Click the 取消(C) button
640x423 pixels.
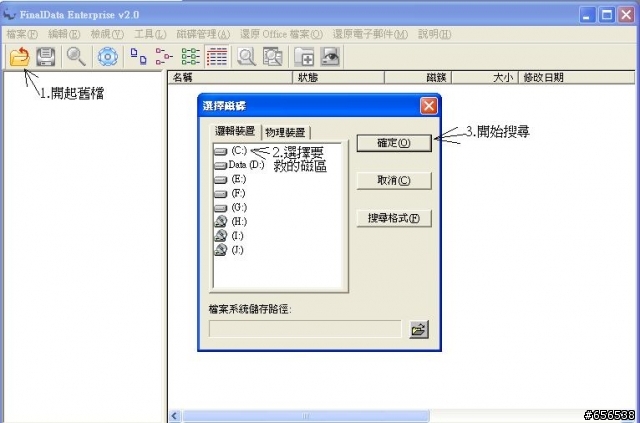pyautogui.click(x=394, y=180)
